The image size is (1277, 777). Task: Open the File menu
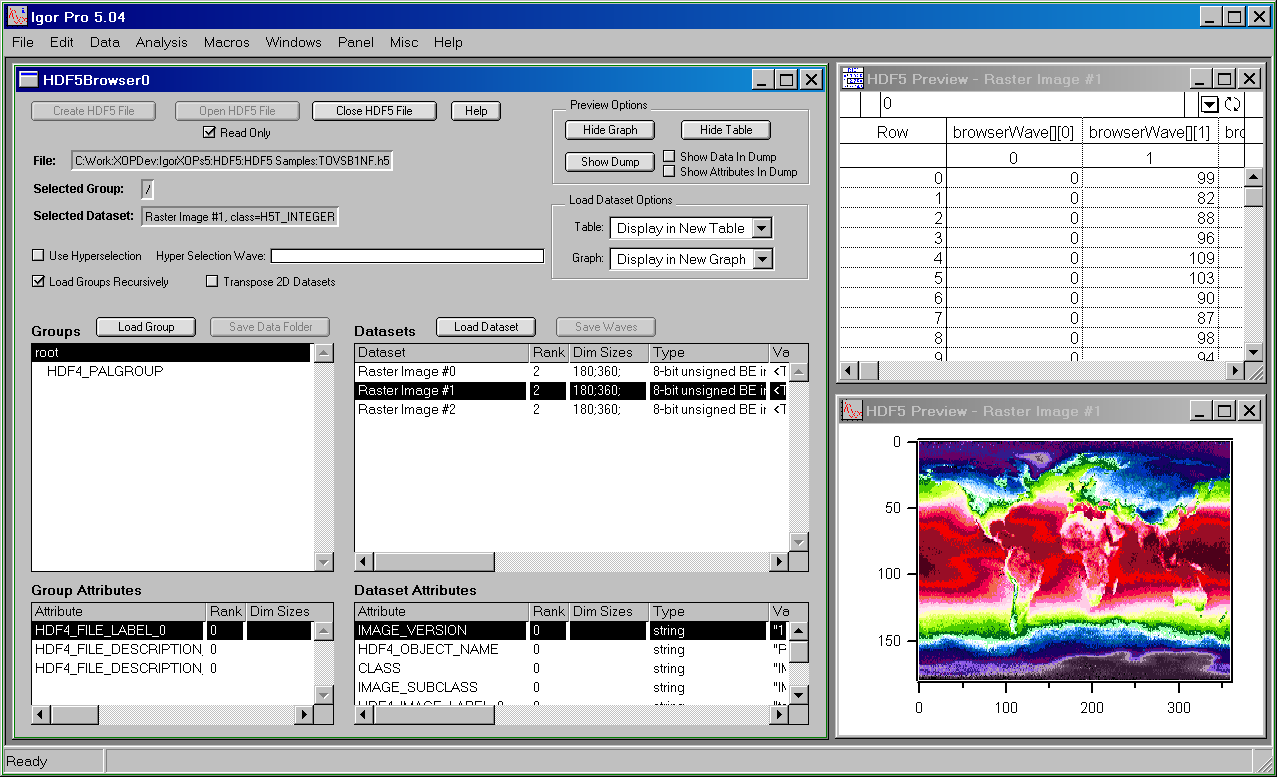(22, 42)
